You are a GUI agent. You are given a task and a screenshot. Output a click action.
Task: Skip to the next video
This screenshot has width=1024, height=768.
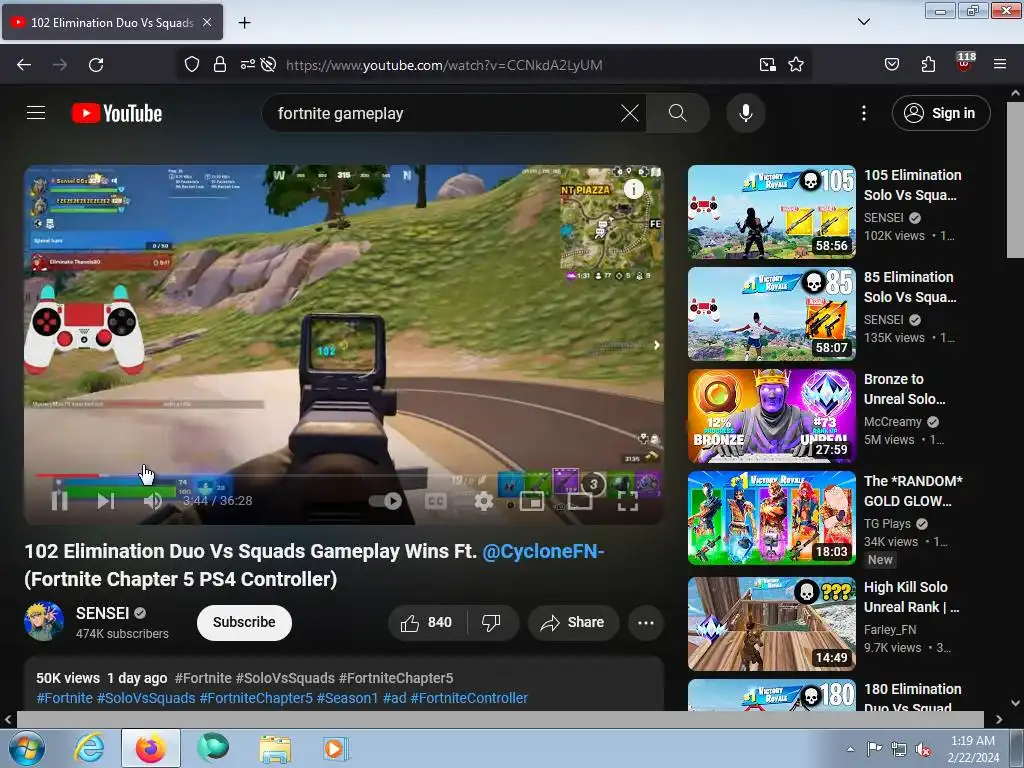point(106,501)
